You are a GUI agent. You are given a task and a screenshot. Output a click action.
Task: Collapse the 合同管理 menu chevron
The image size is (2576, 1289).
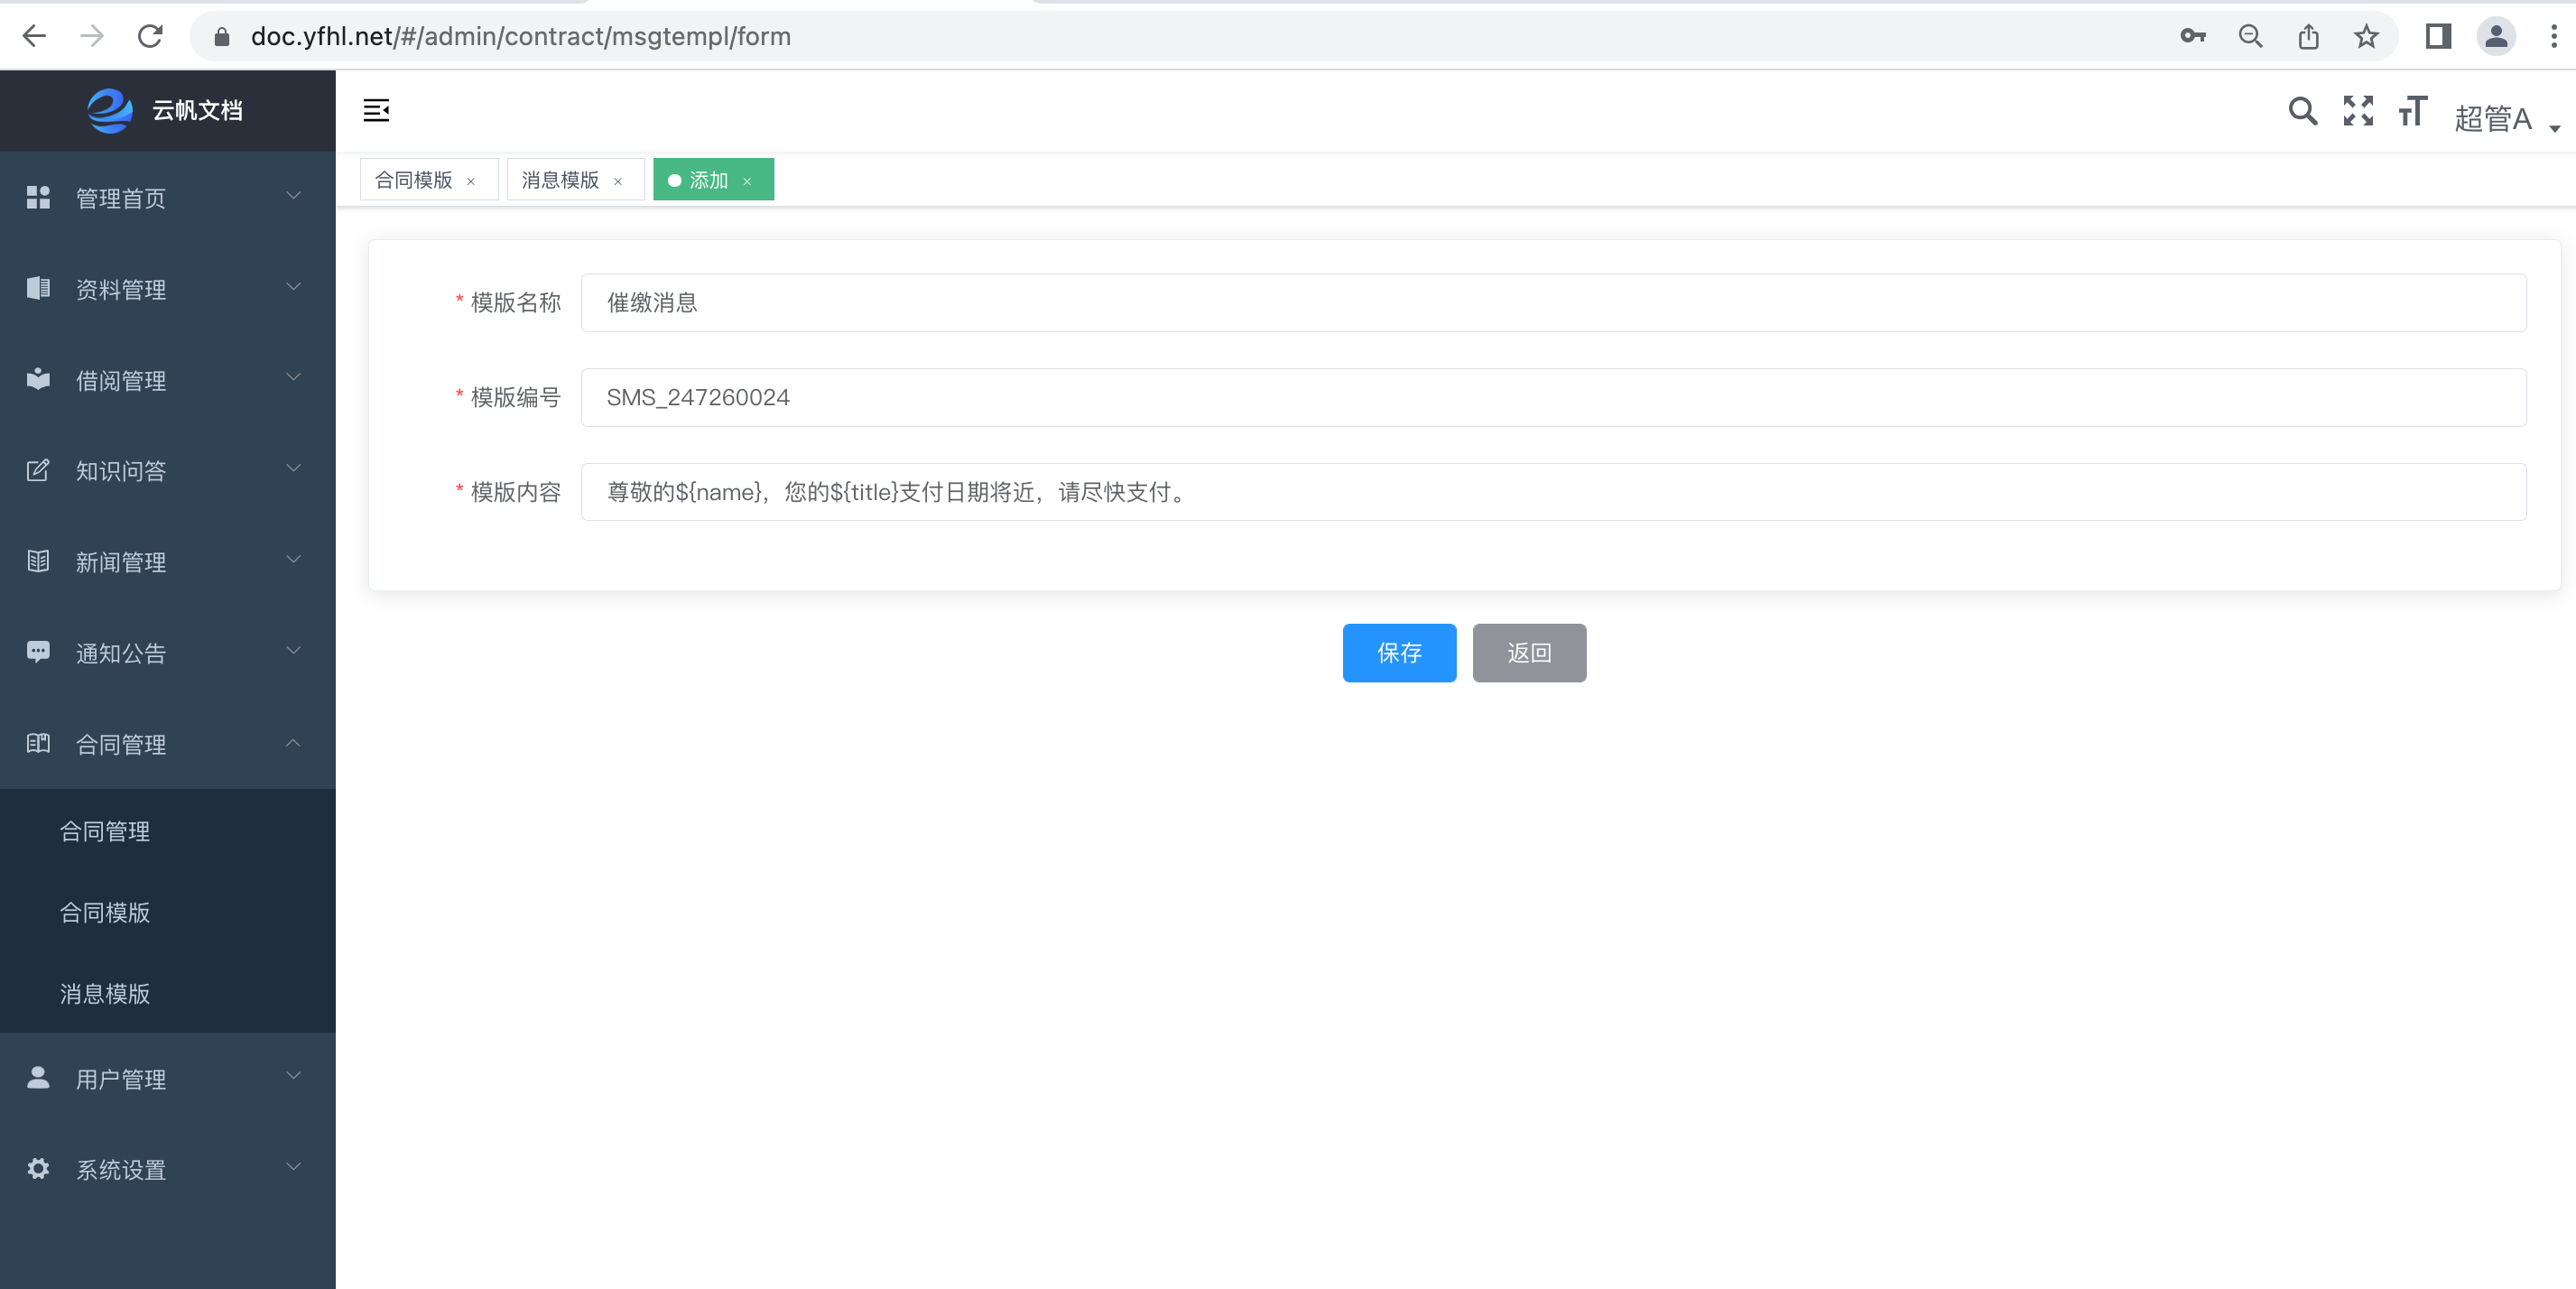(293, 742)
